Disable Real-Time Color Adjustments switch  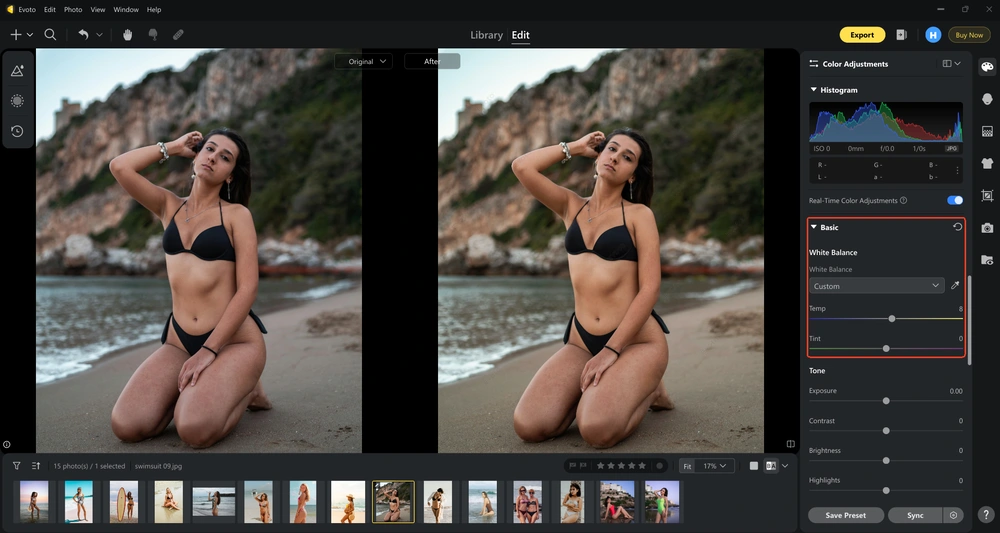(955, 200)
